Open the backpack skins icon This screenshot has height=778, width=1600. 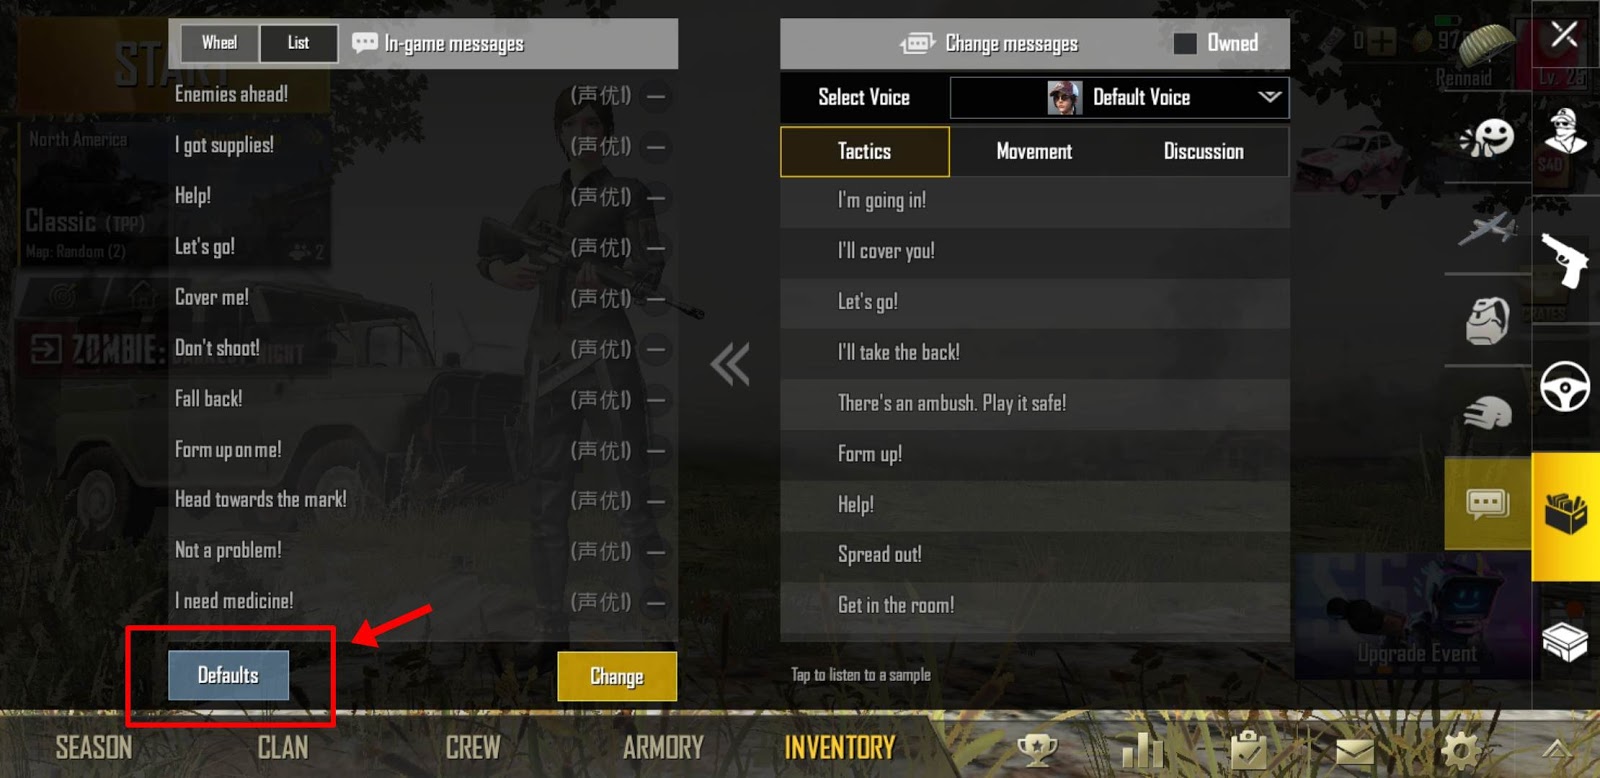click(1487, 321)
